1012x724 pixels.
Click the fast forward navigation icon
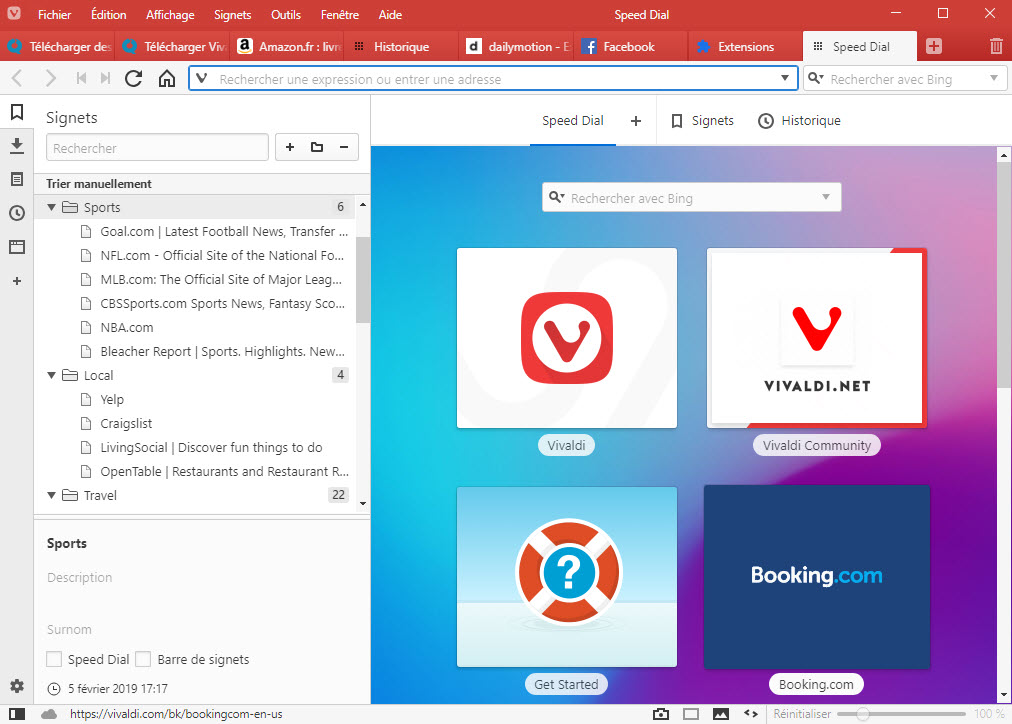click(x=105, y=79)
